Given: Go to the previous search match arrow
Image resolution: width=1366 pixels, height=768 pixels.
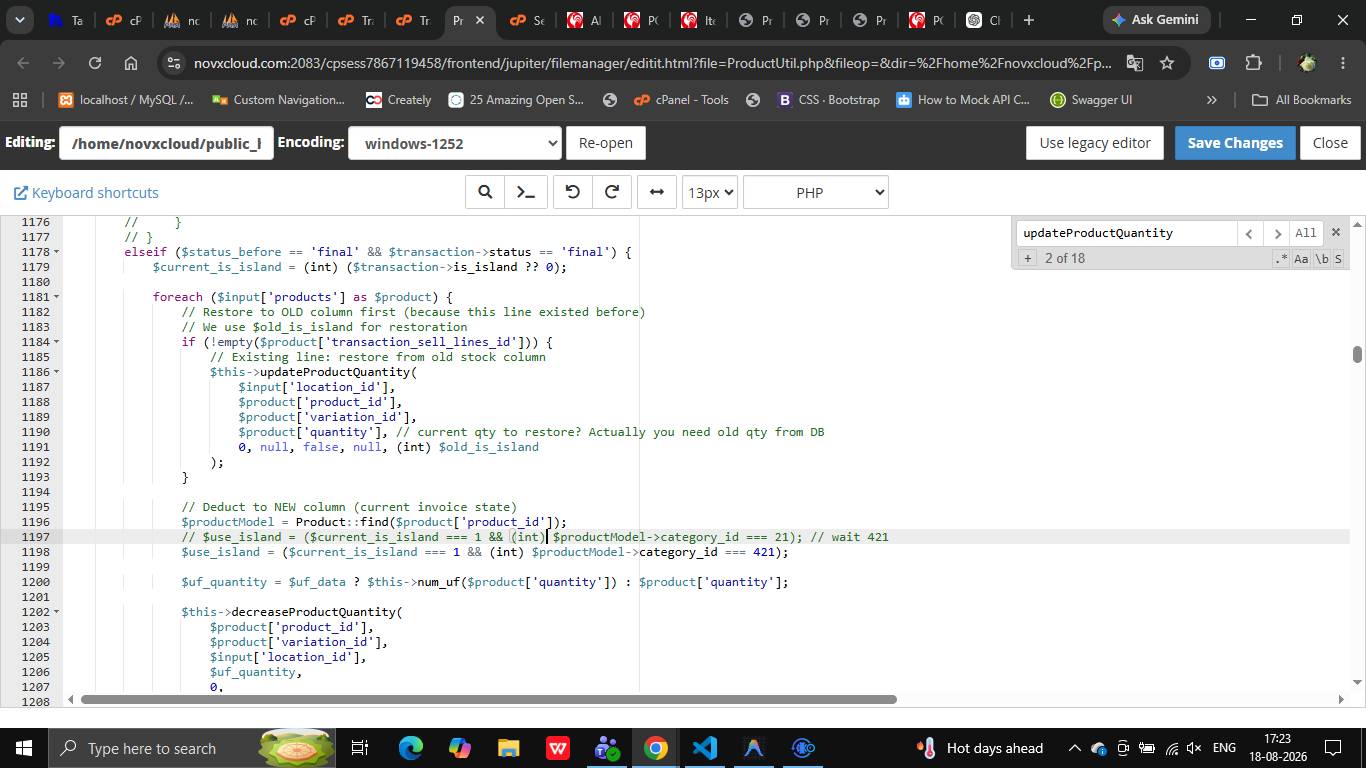Looking at the screenshot, I should [1249, 233].
